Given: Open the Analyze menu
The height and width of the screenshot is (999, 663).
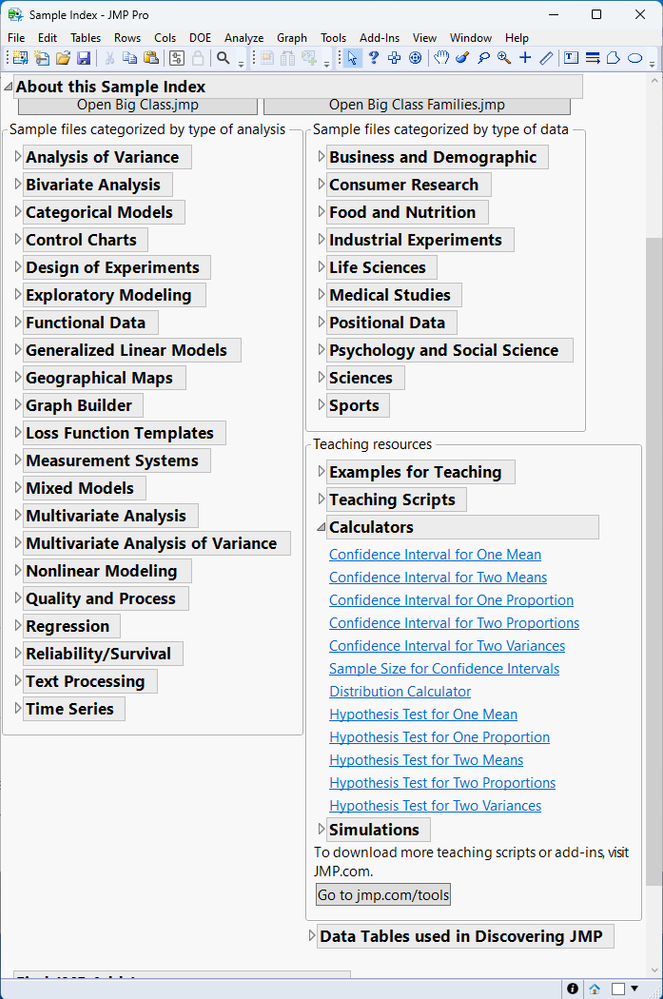Looking at the screenshot, I should pyautogui.click(x=244, y=38).
